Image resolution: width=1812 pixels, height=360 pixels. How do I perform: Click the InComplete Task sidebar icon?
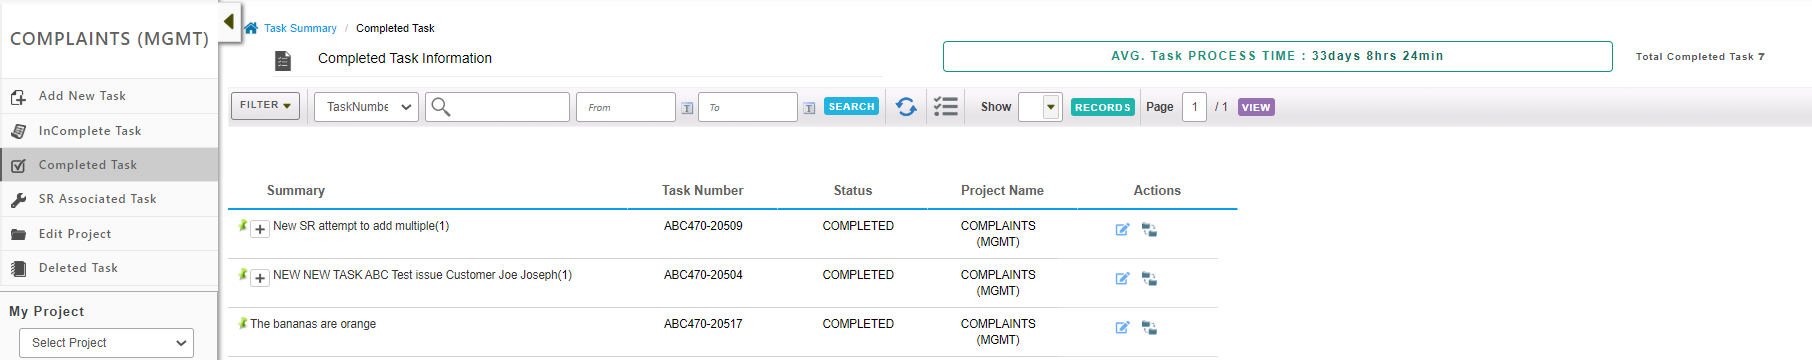click(18, 131)
